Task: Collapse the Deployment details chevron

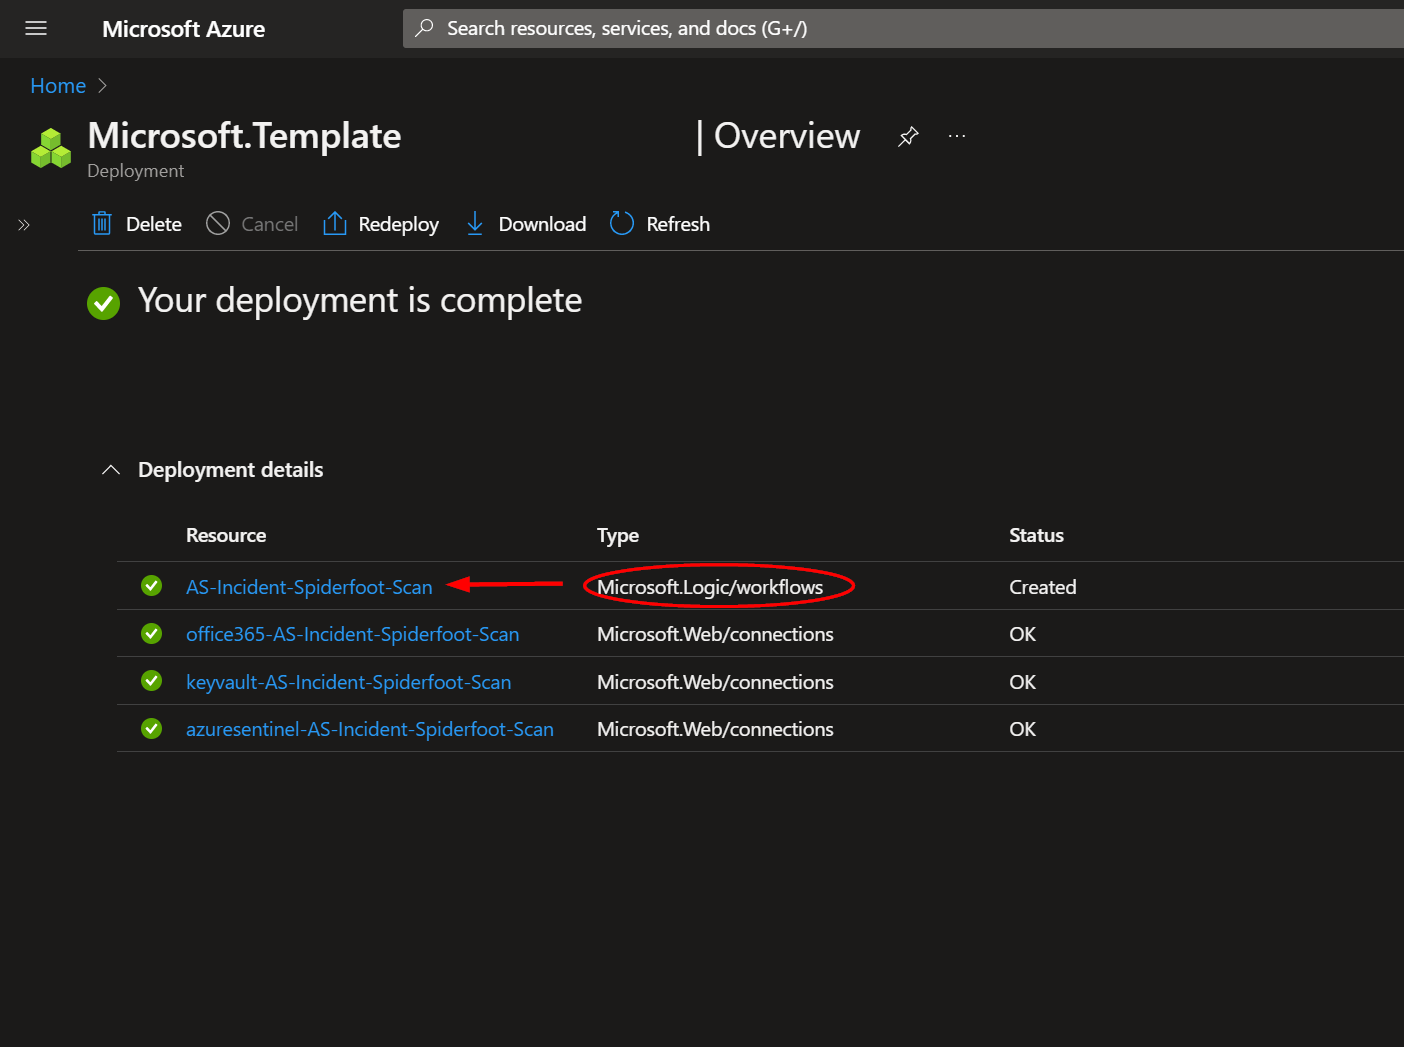Action: (111, 470)
